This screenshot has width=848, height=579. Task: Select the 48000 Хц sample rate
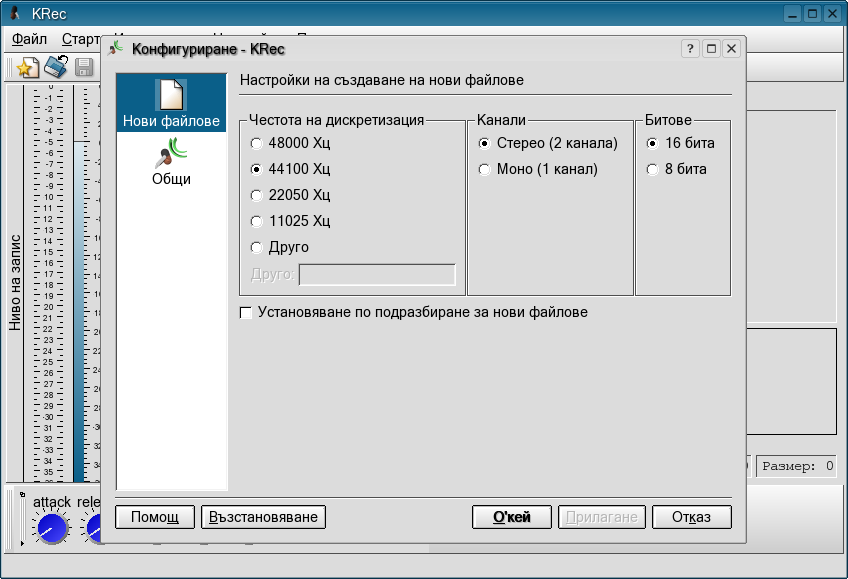257,144
